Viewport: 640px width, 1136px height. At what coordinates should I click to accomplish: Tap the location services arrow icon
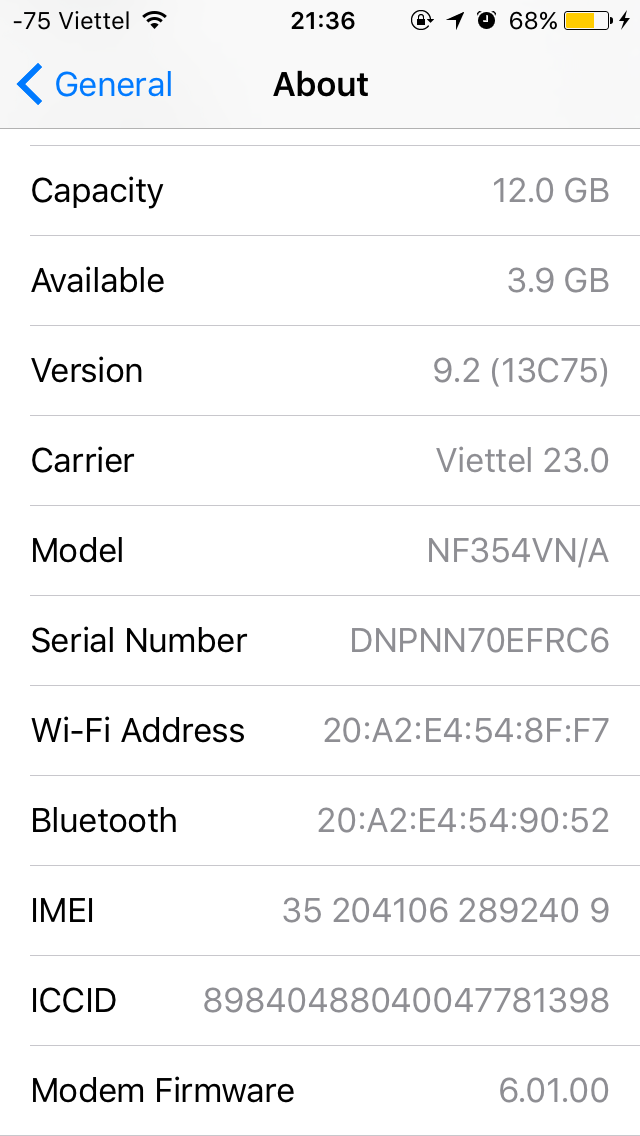(455, 20)
